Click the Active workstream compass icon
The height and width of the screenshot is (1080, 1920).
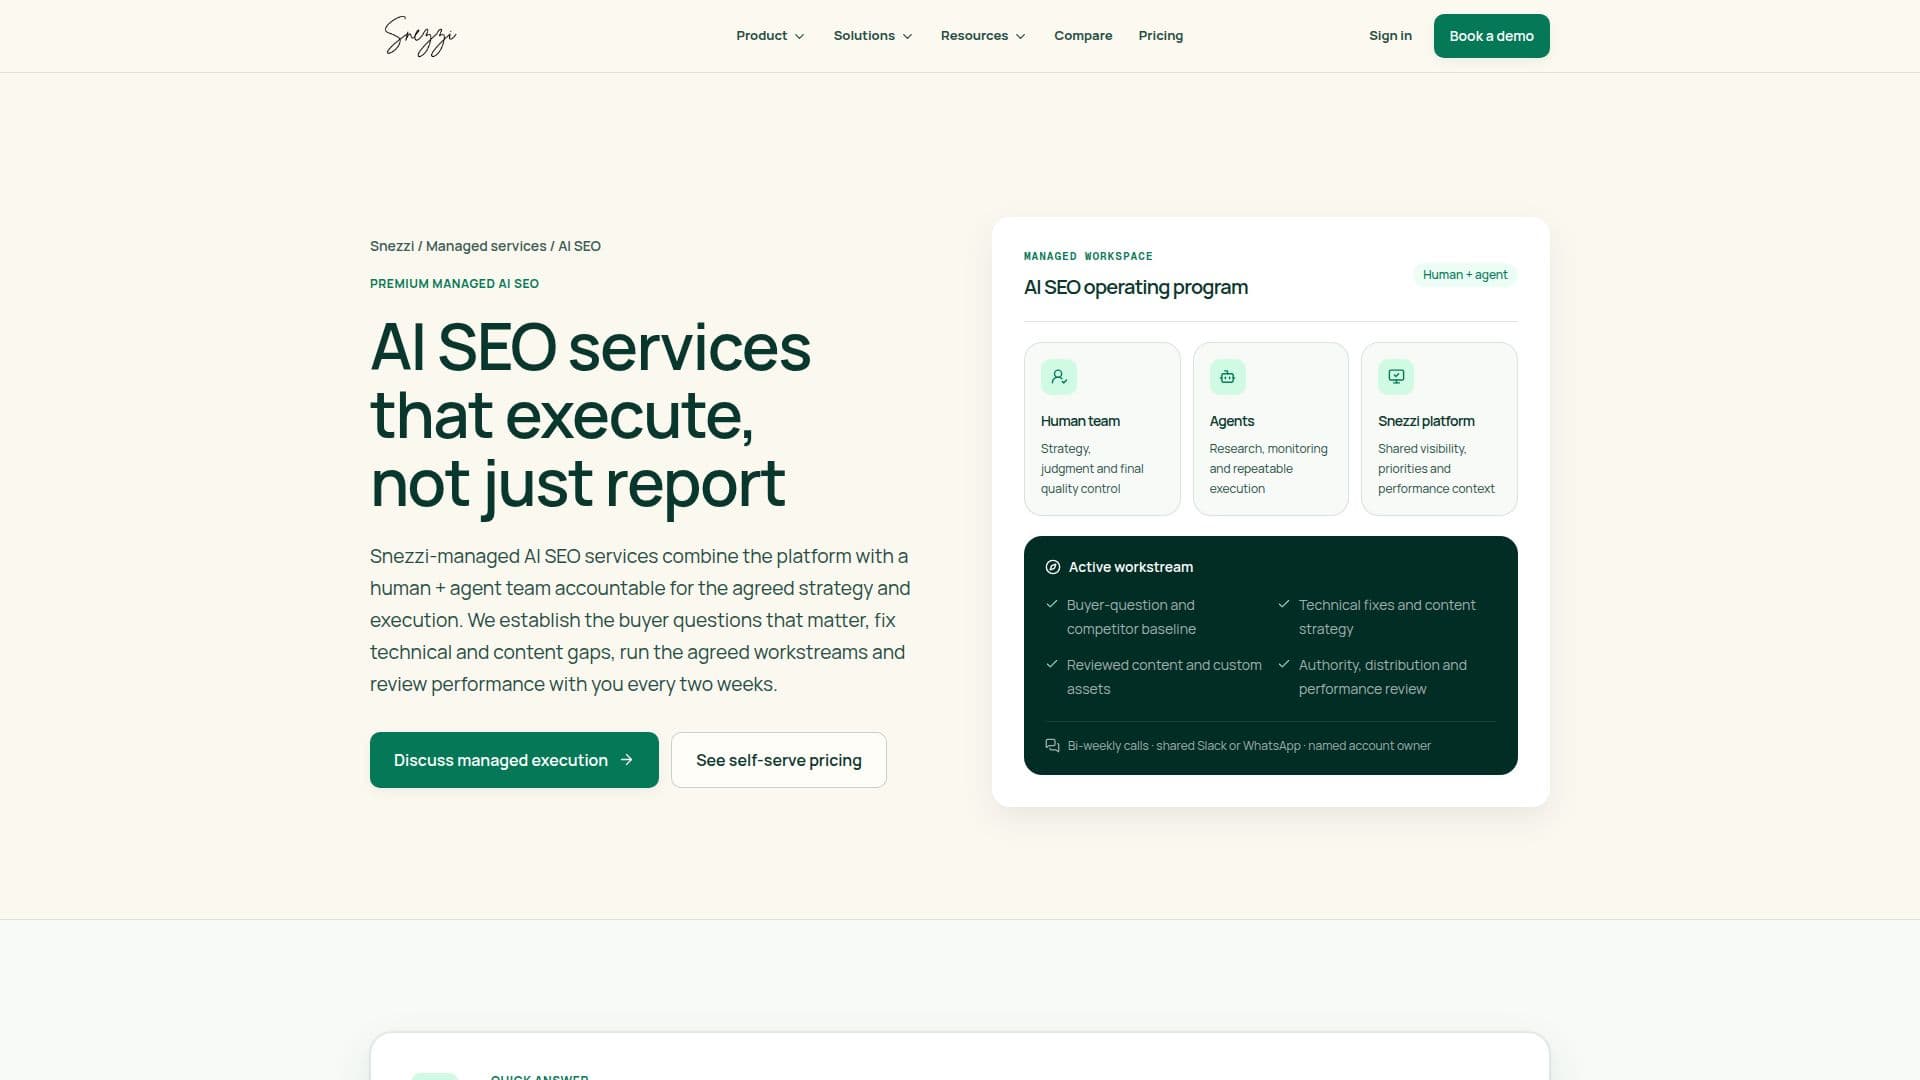(x=1052, y=567)
